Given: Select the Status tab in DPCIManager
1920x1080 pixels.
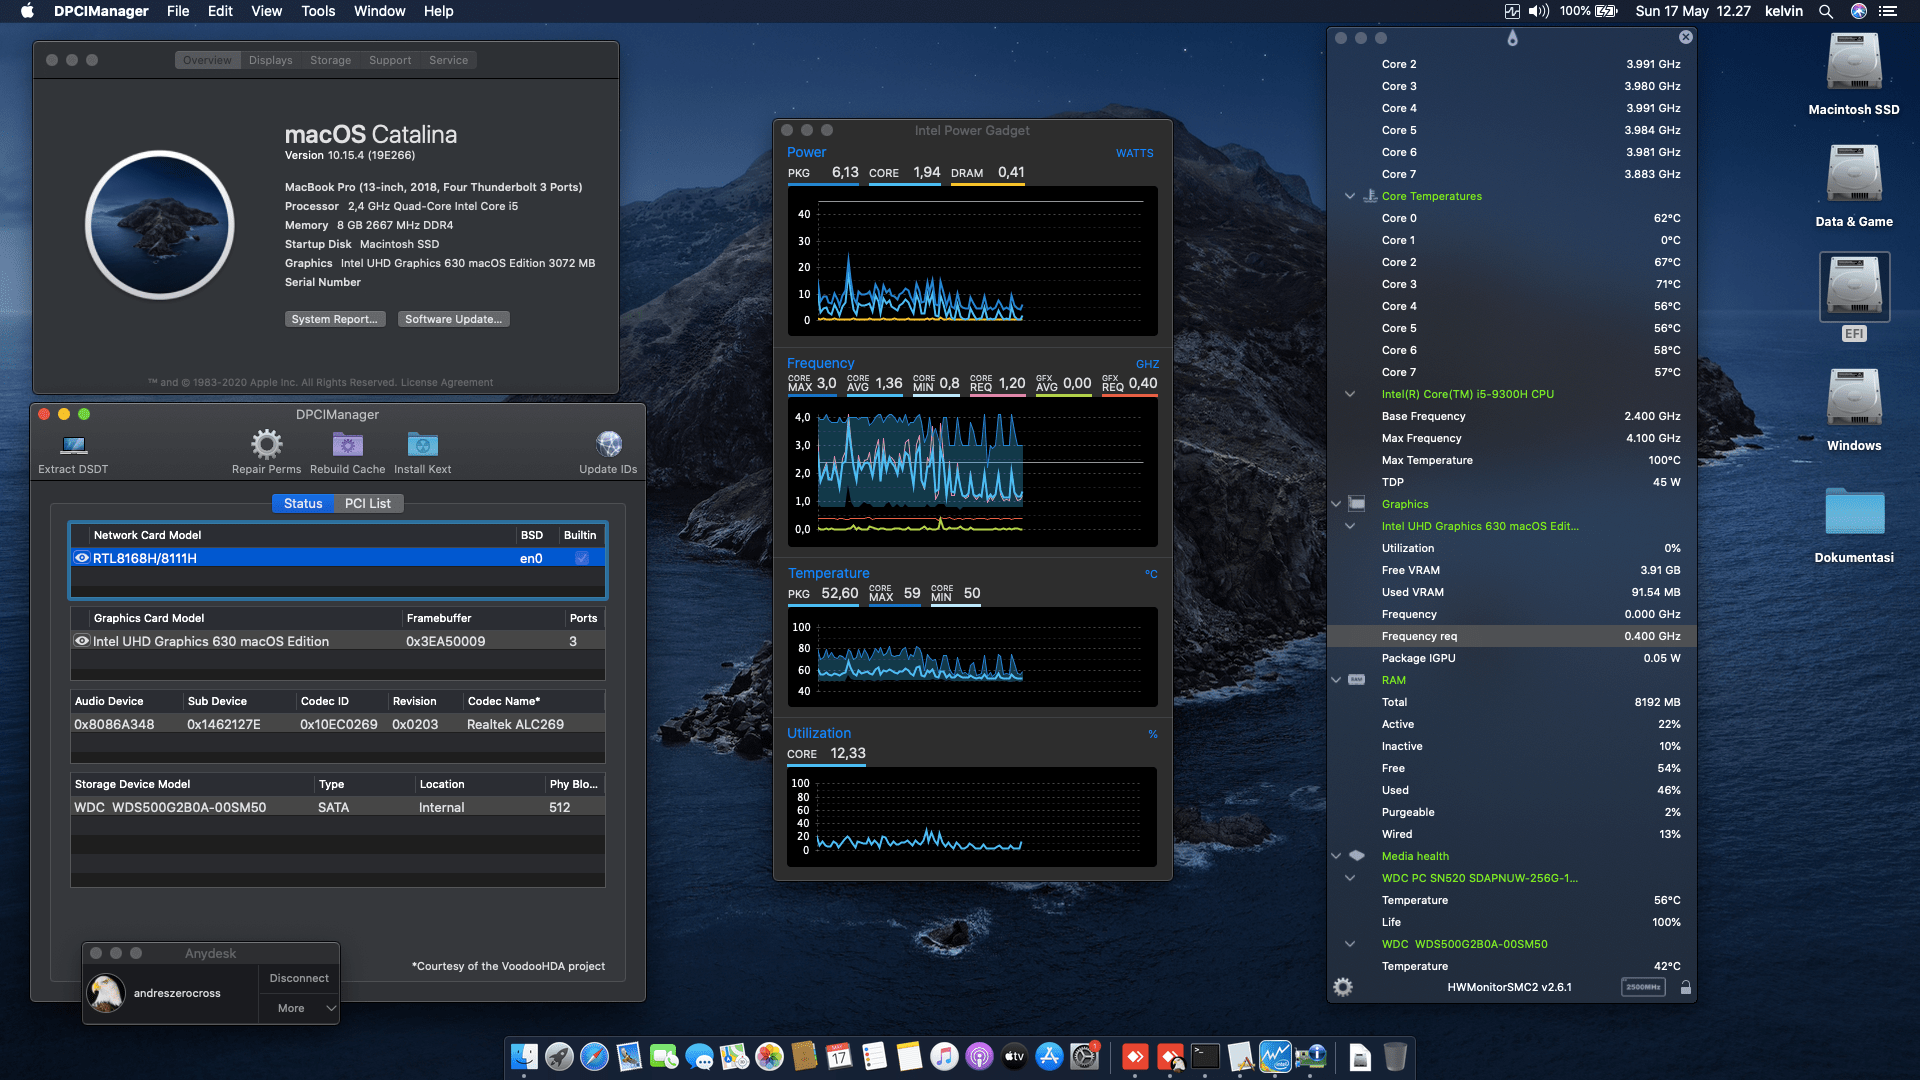Looking at the screenshot, I should point(303,503).
